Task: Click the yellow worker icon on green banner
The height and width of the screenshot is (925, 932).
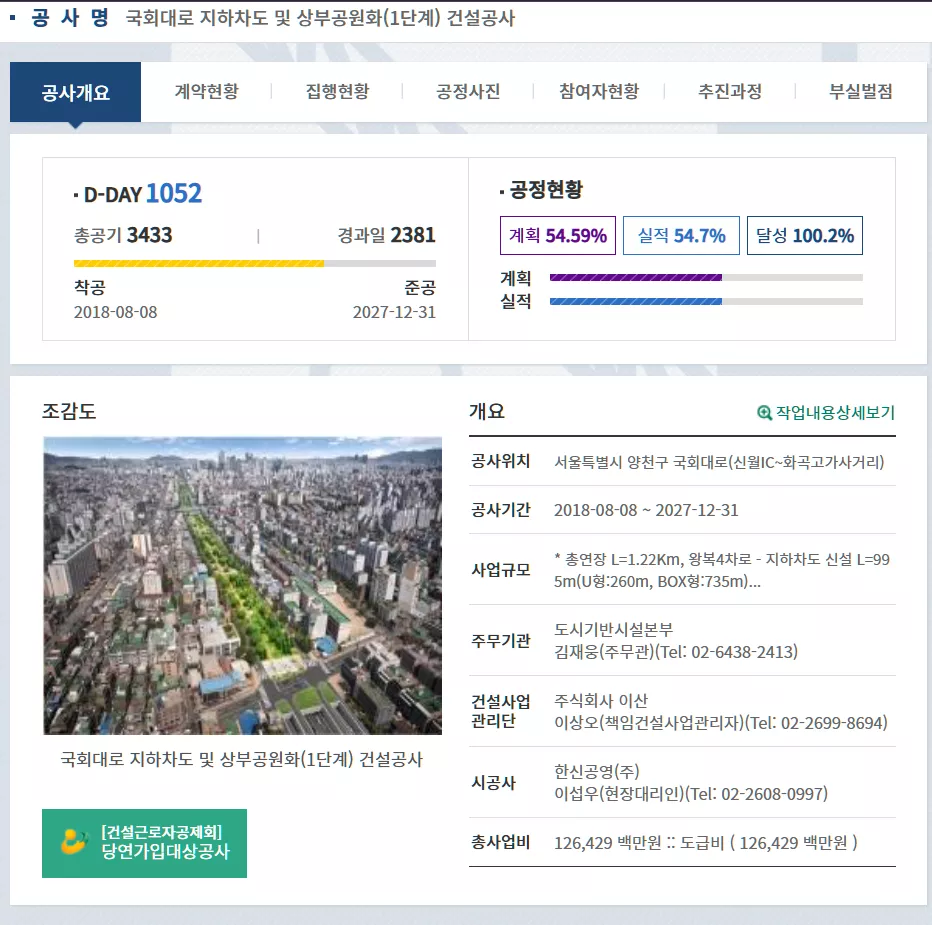Action: pyautogui.click(x=74, y=842)
